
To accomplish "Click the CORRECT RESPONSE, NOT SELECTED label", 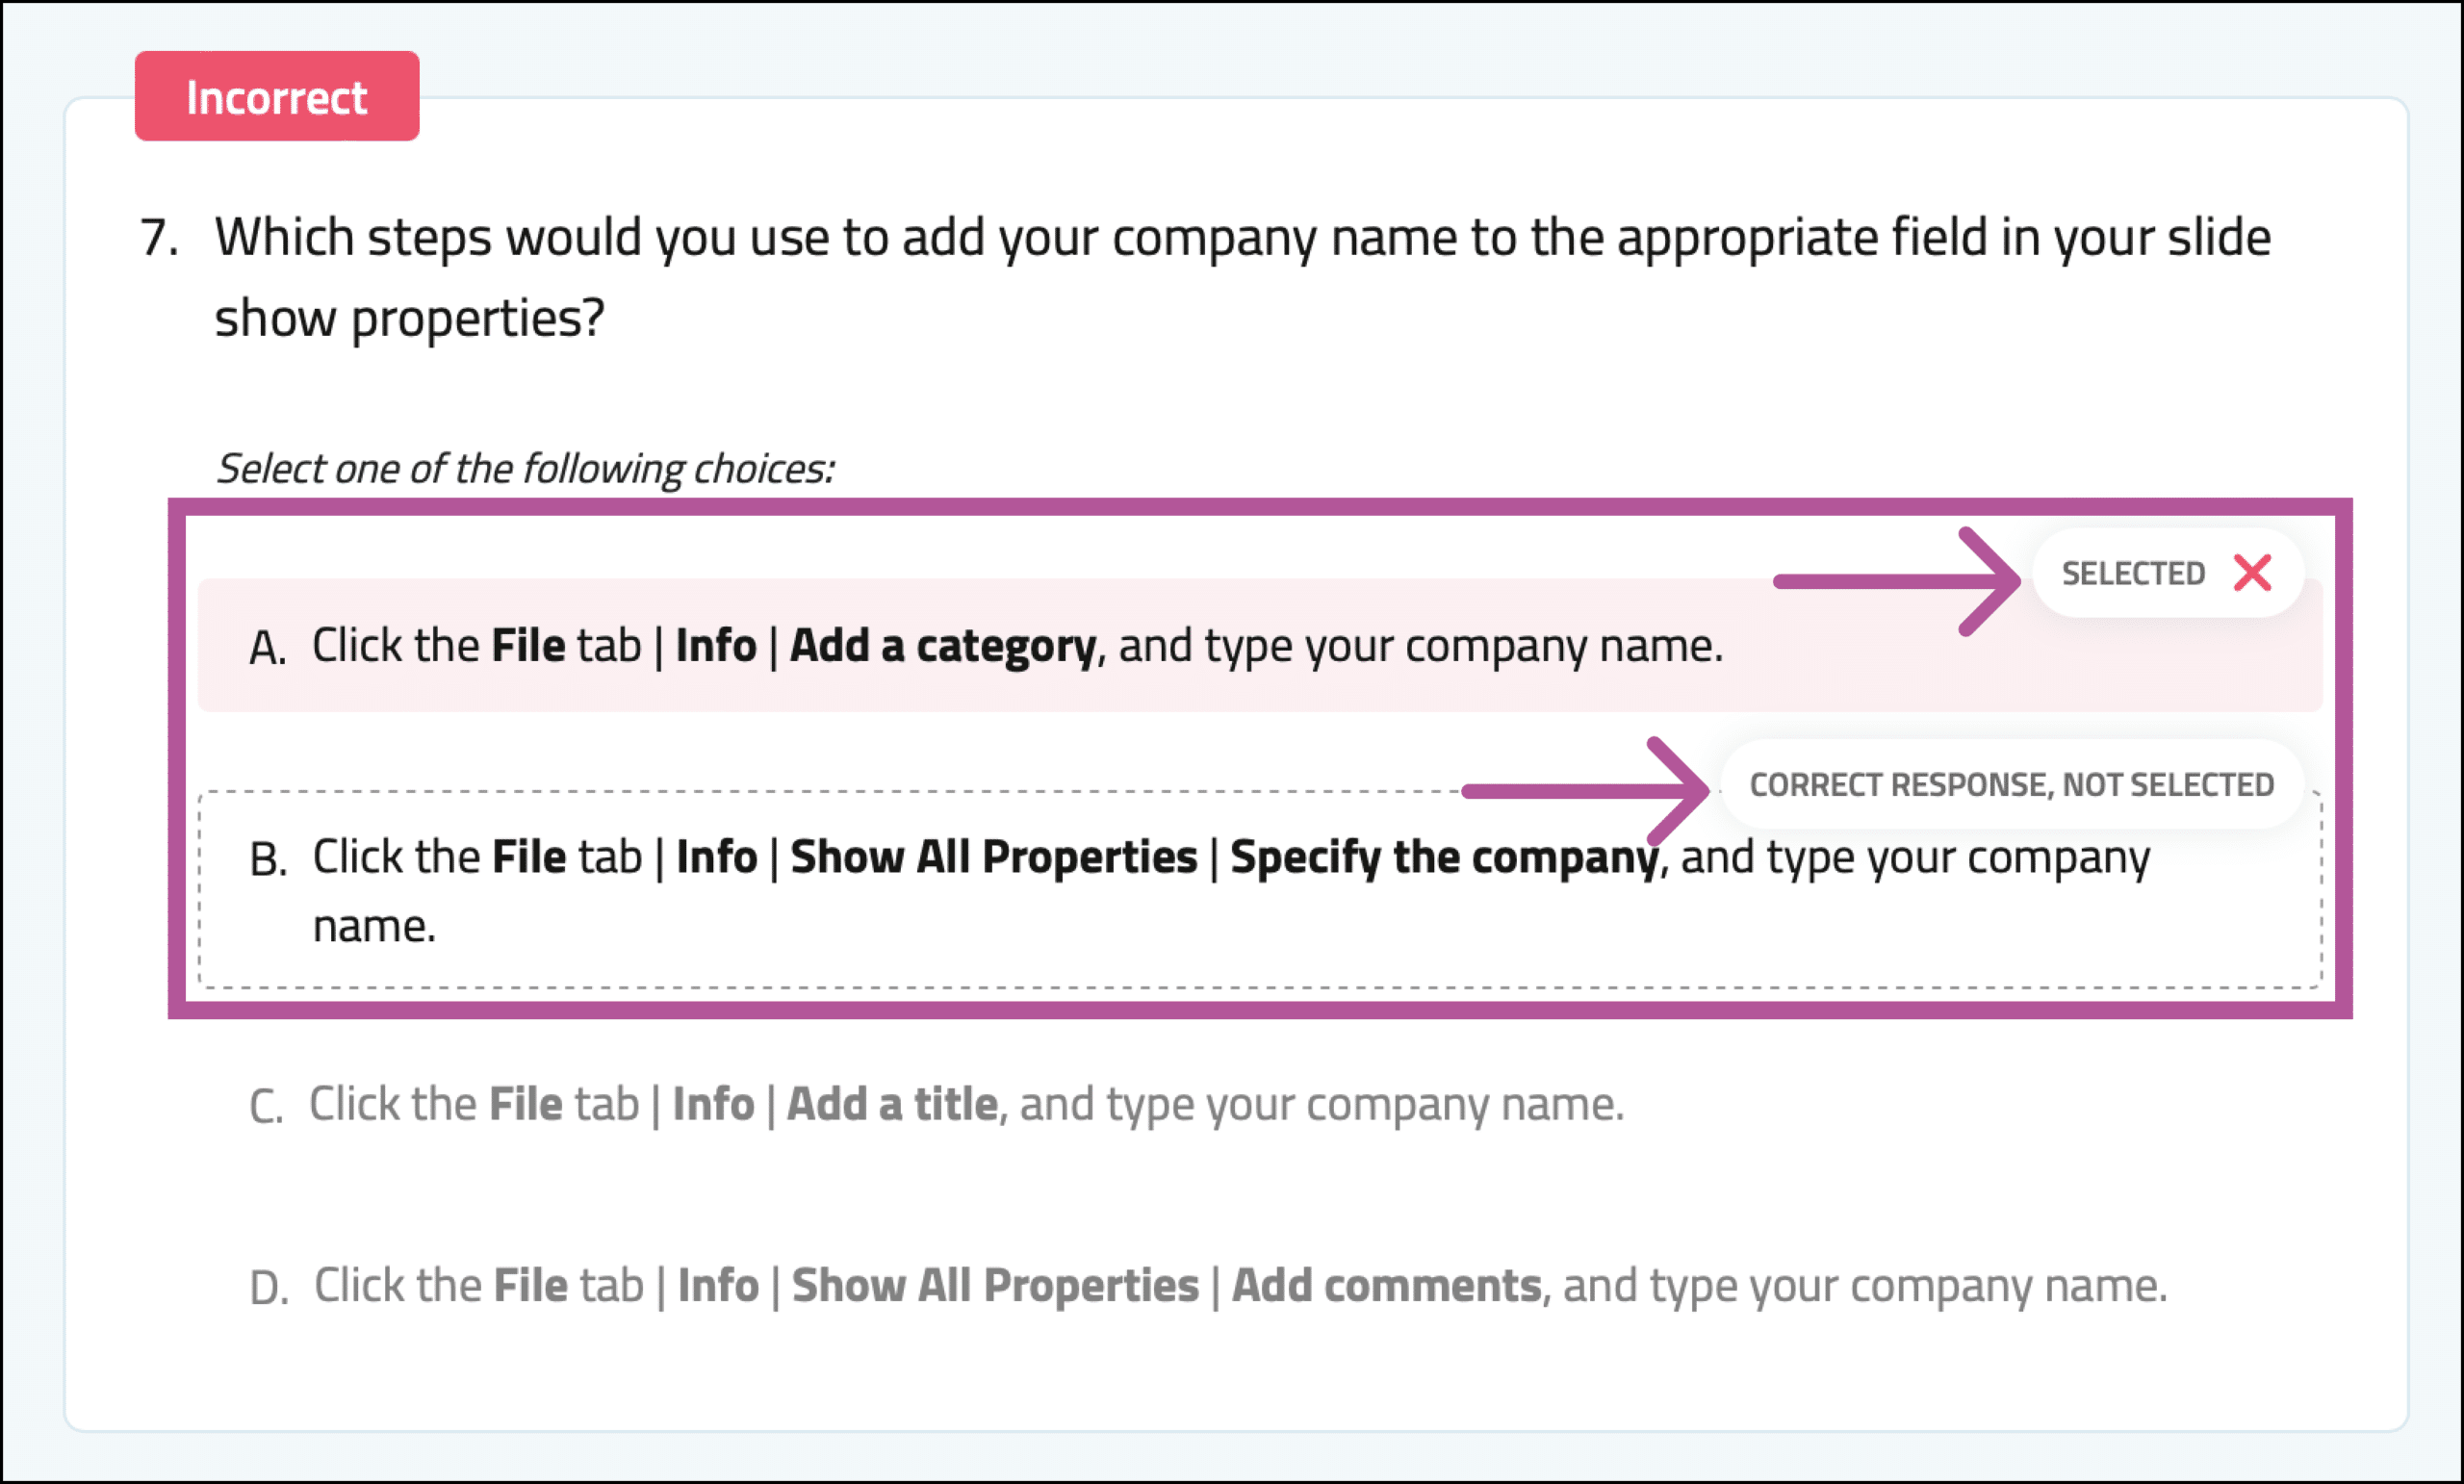I will [2012, 785].
